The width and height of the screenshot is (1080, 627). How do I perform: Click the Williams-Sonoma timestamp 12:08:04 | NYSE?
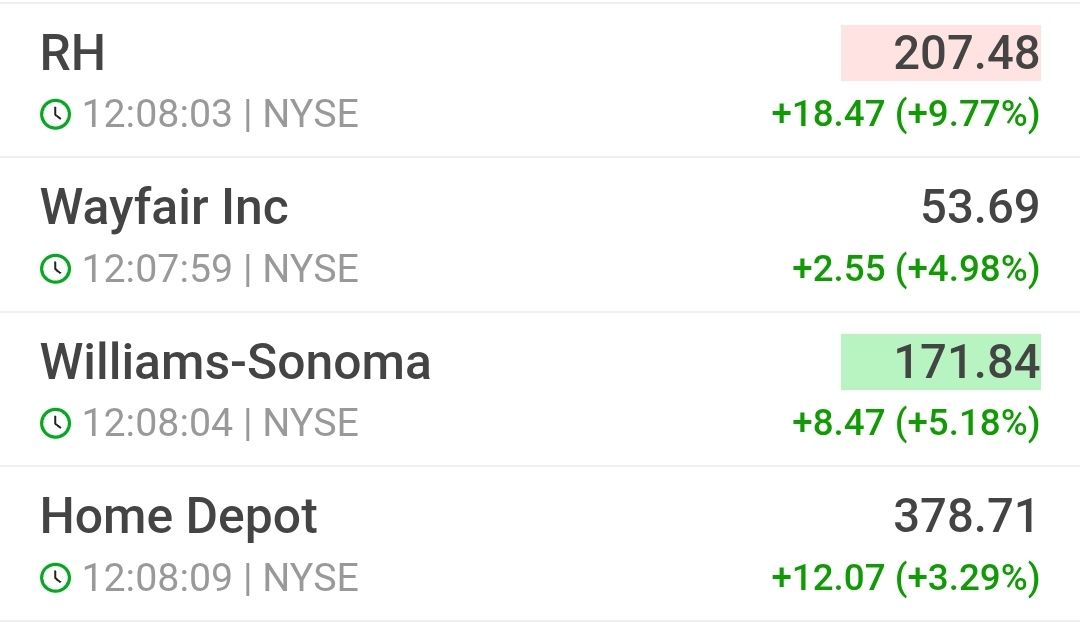[220, 422]
